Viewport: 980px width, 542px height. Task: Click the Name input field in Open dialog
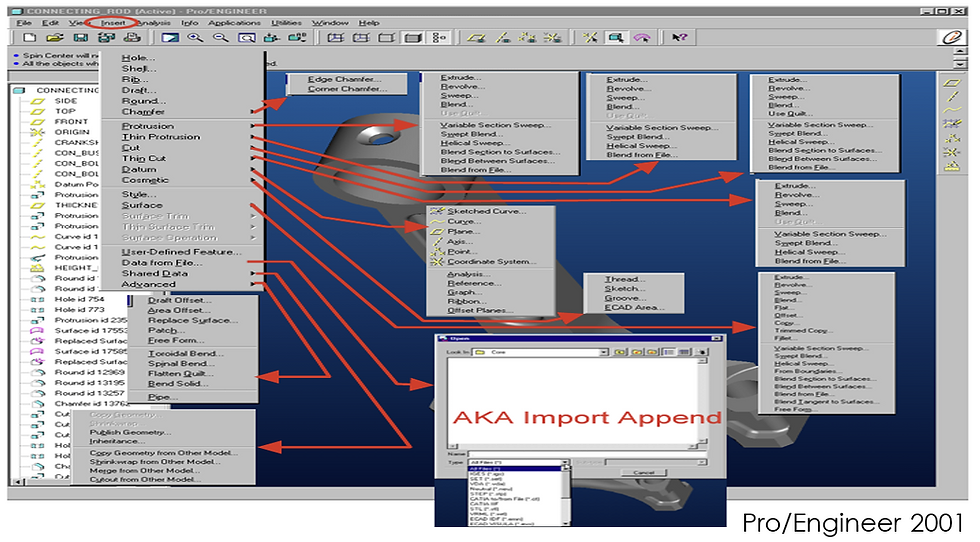[x=587, y=453]
